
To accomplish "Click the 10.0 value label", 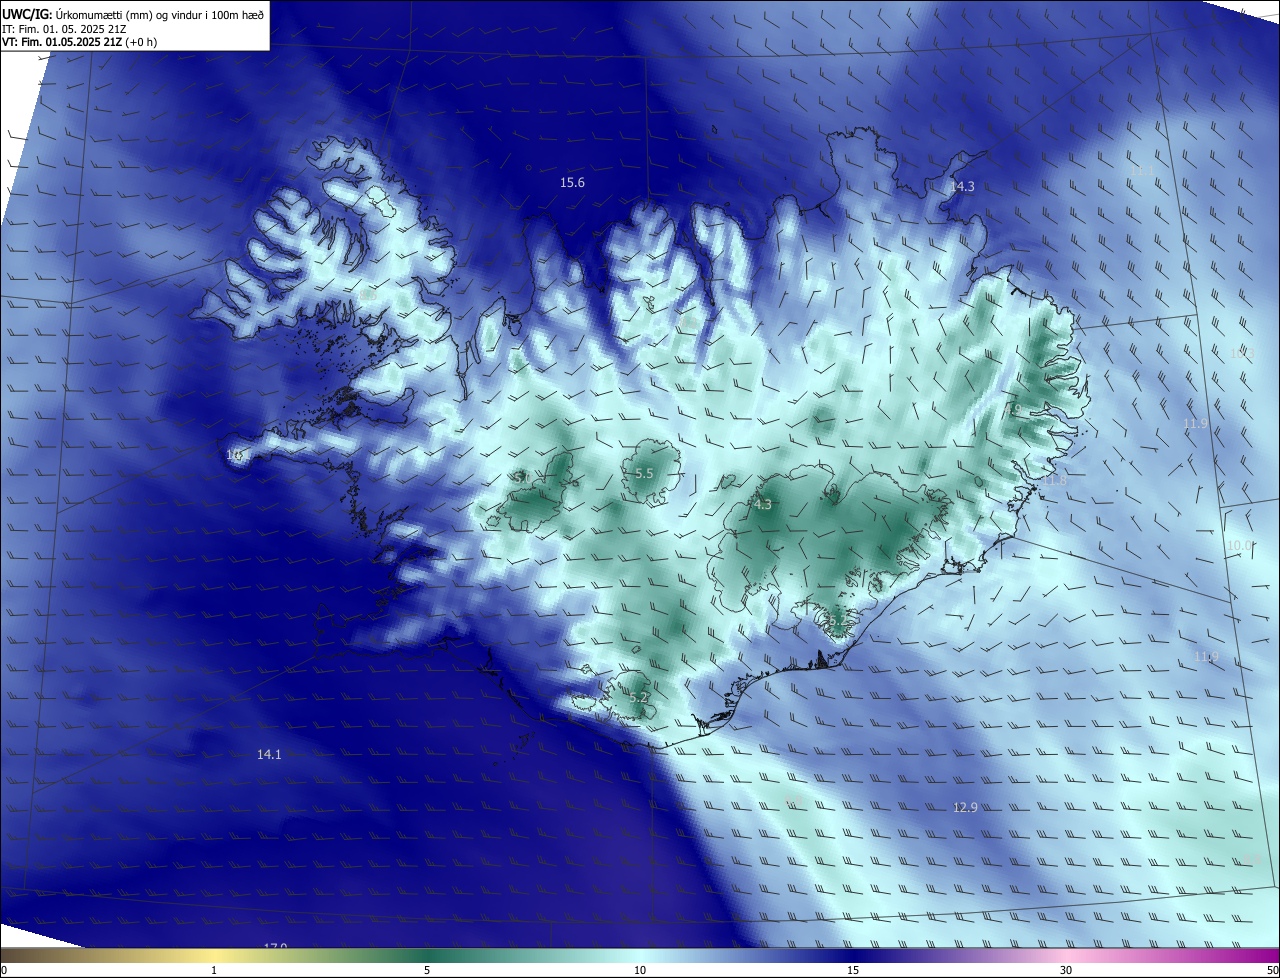I will click(1239, 546).
